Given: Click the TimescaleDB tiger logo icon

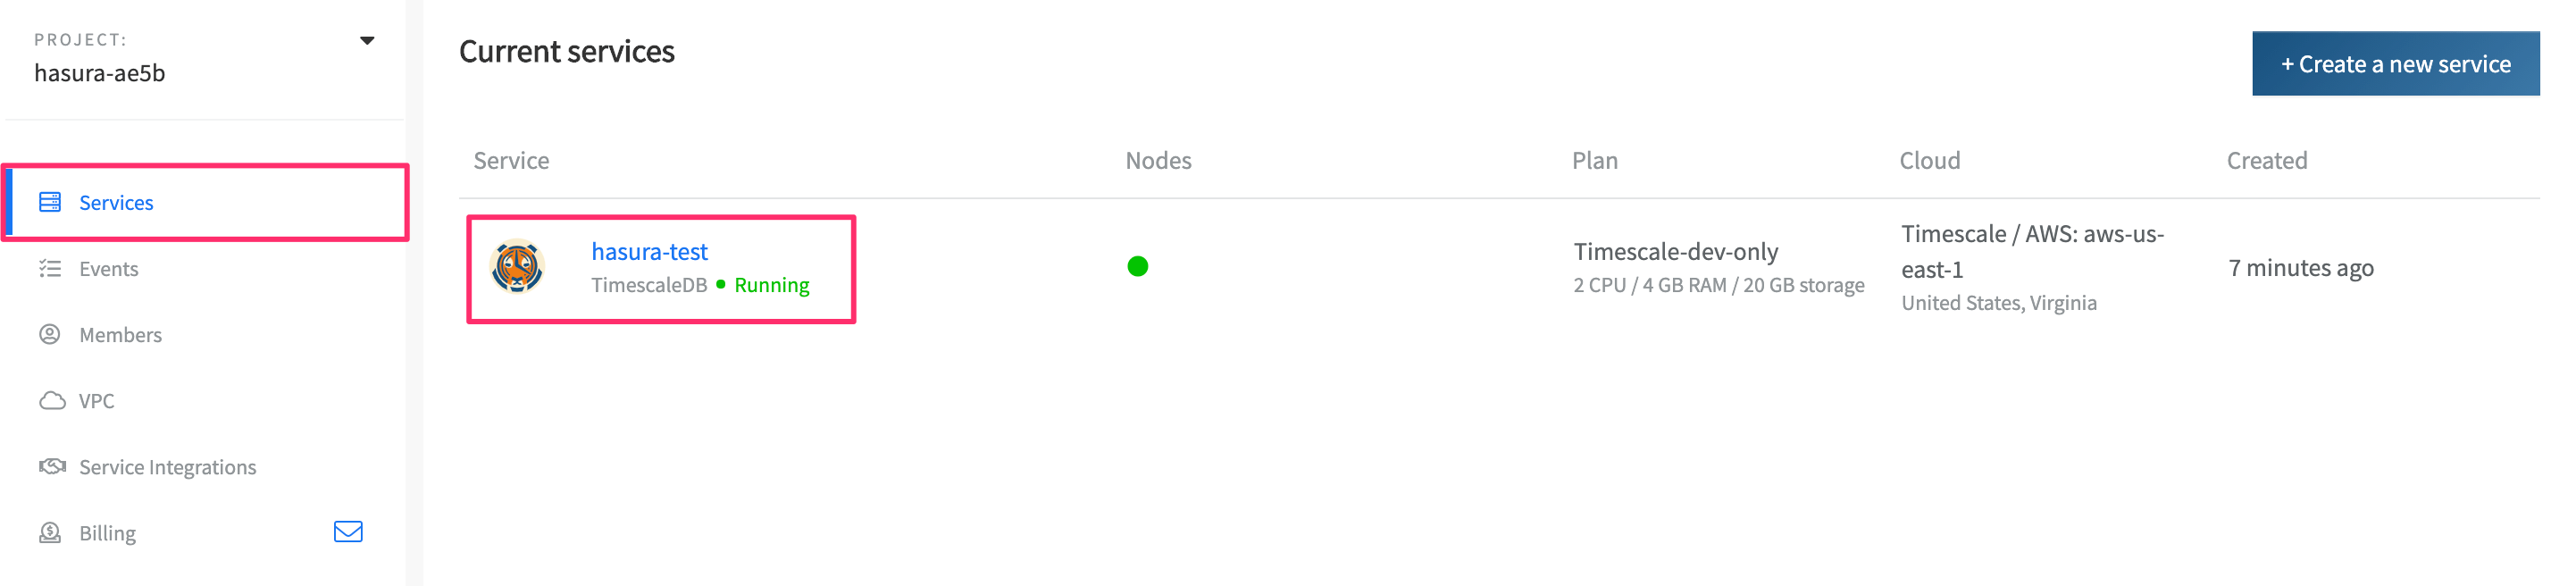Looking at the screenshot, I should point(517,267).
